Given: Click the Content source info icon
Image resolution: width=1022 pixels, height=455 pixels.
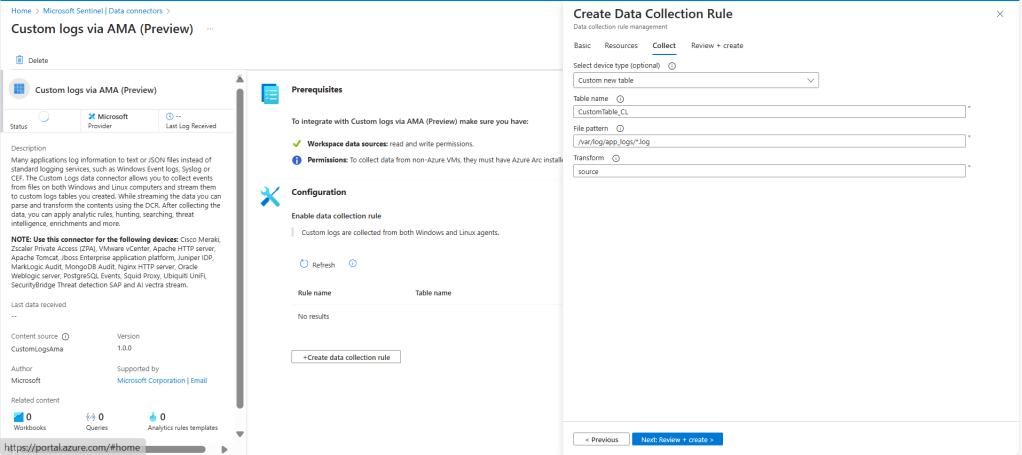Looking at the screenshot, I should [x=66, y=337].
